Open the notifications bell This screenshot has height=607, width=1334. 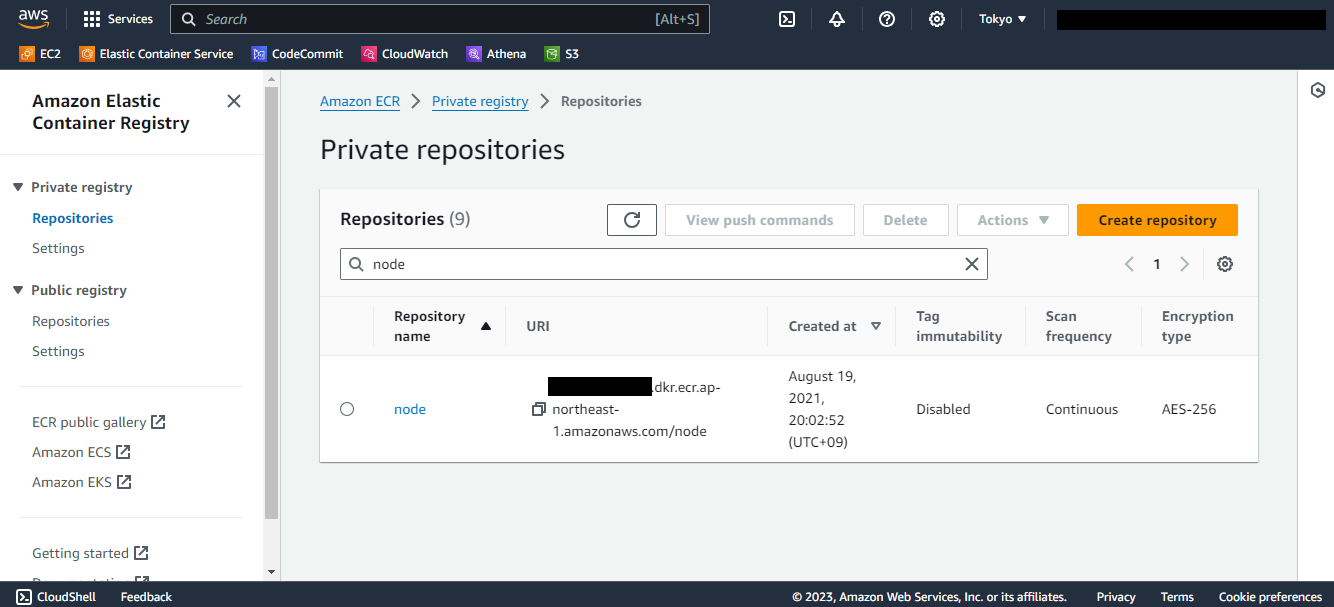click(837, 19)
